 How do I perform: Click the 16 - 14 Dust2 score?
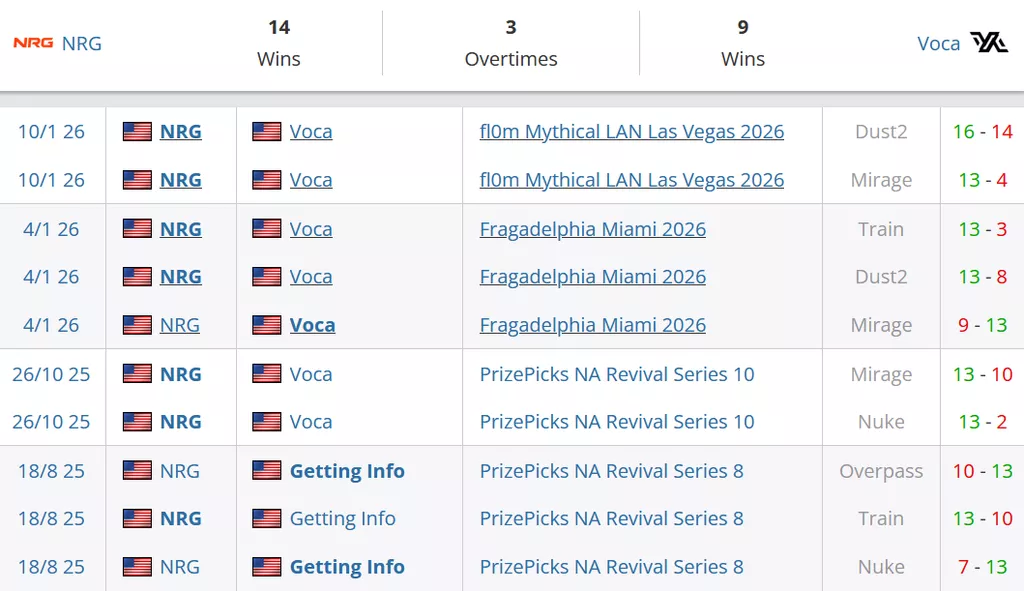982,132
